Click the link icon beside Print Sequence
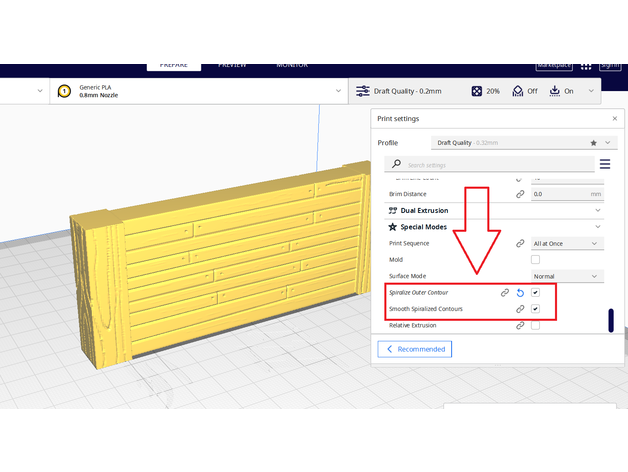This screenshot has width=628, height=472. [x=520, y=243]
